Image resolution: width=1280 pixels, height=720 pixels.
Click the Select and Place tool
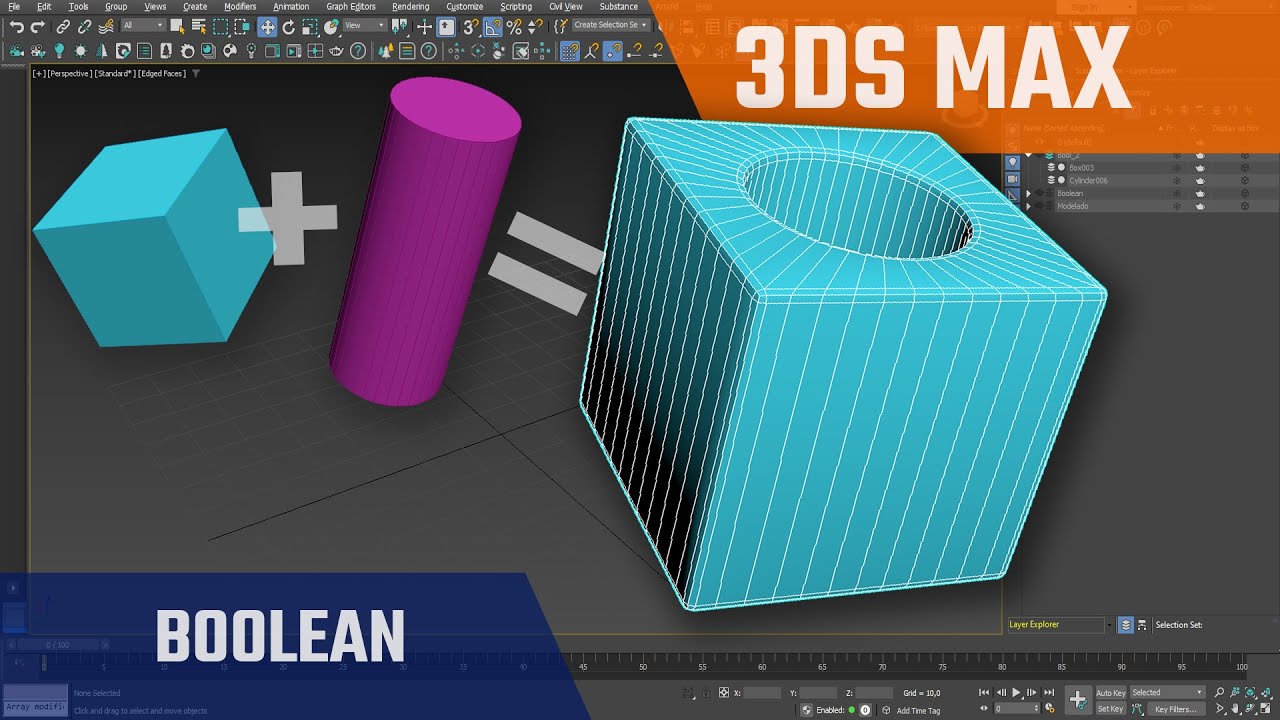331,27
